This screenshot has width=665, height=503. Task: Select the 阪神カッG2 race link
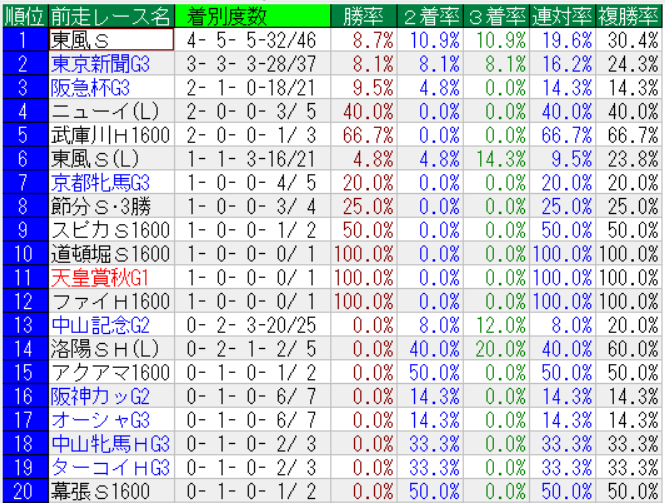99,396
